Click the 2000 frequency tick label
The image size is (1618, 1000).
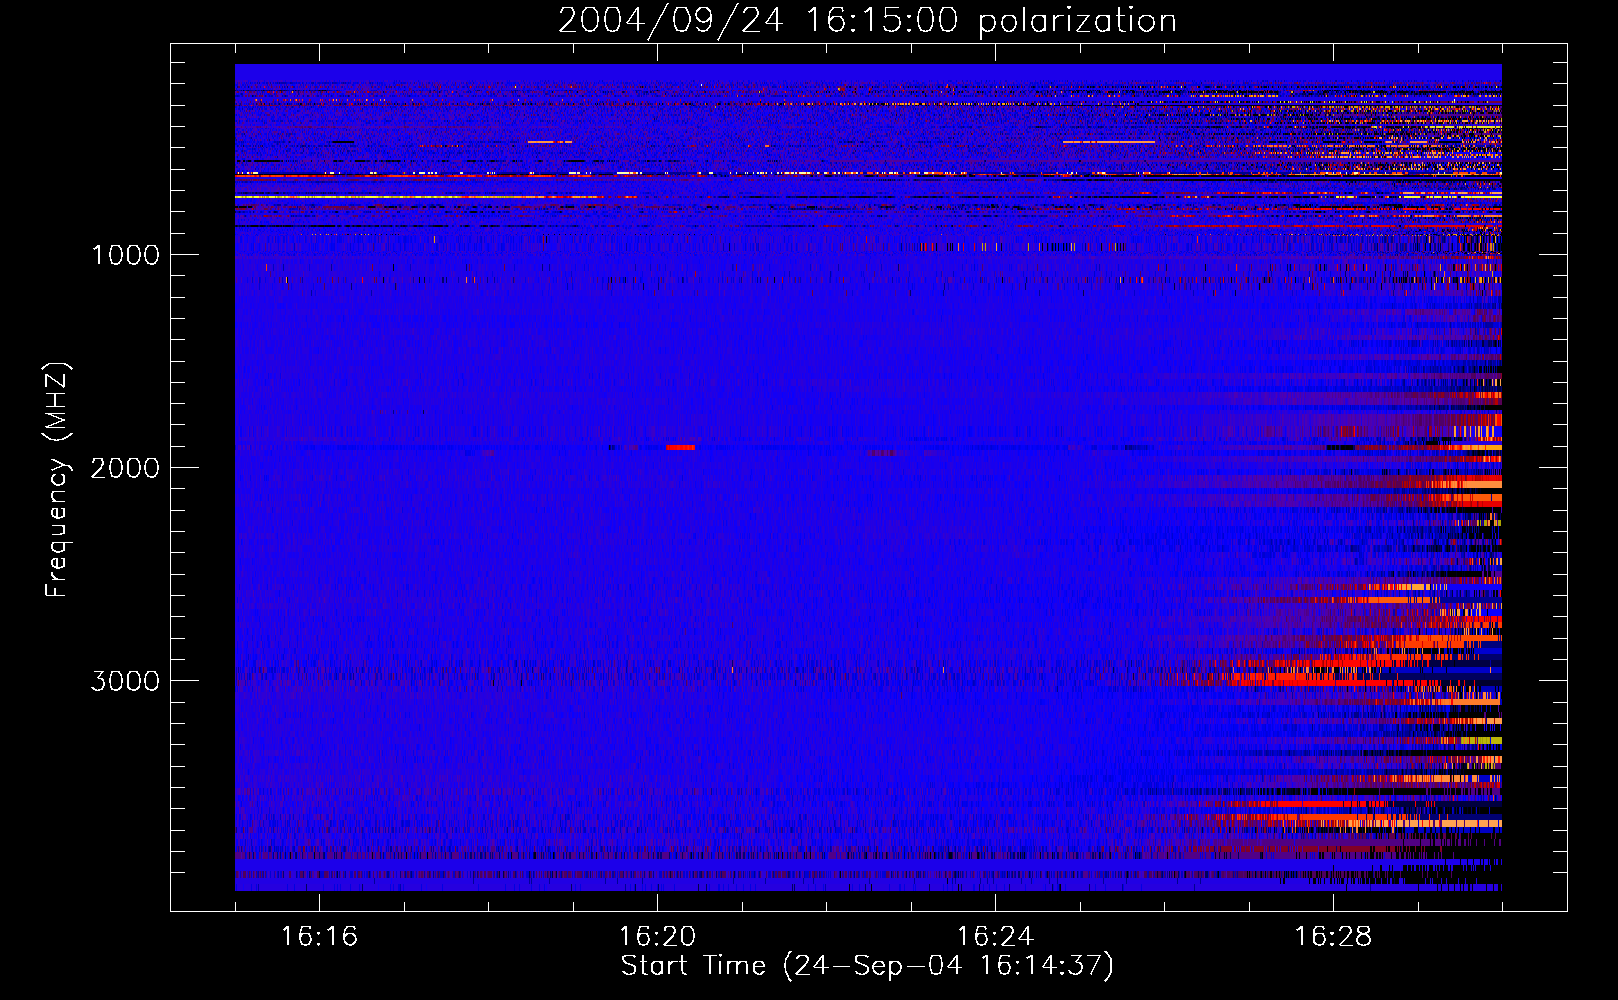tap(125, 468)
